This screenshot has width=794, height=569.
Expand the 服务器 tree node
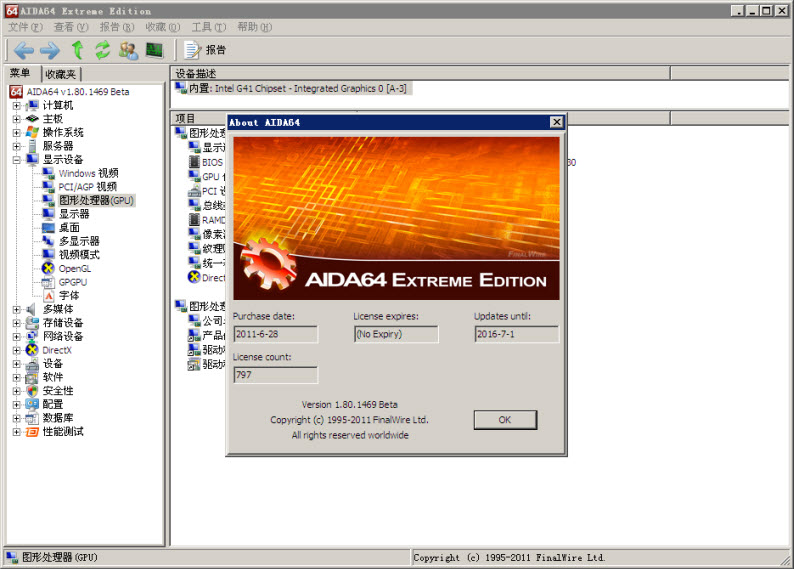coord(16,147)
